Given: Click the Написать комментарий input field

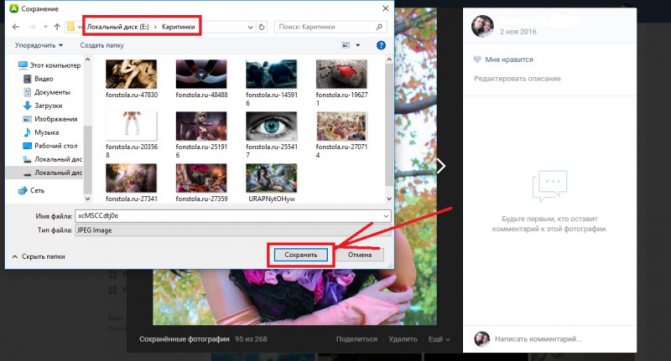Looking at the screenshot, I should (538, 339).
